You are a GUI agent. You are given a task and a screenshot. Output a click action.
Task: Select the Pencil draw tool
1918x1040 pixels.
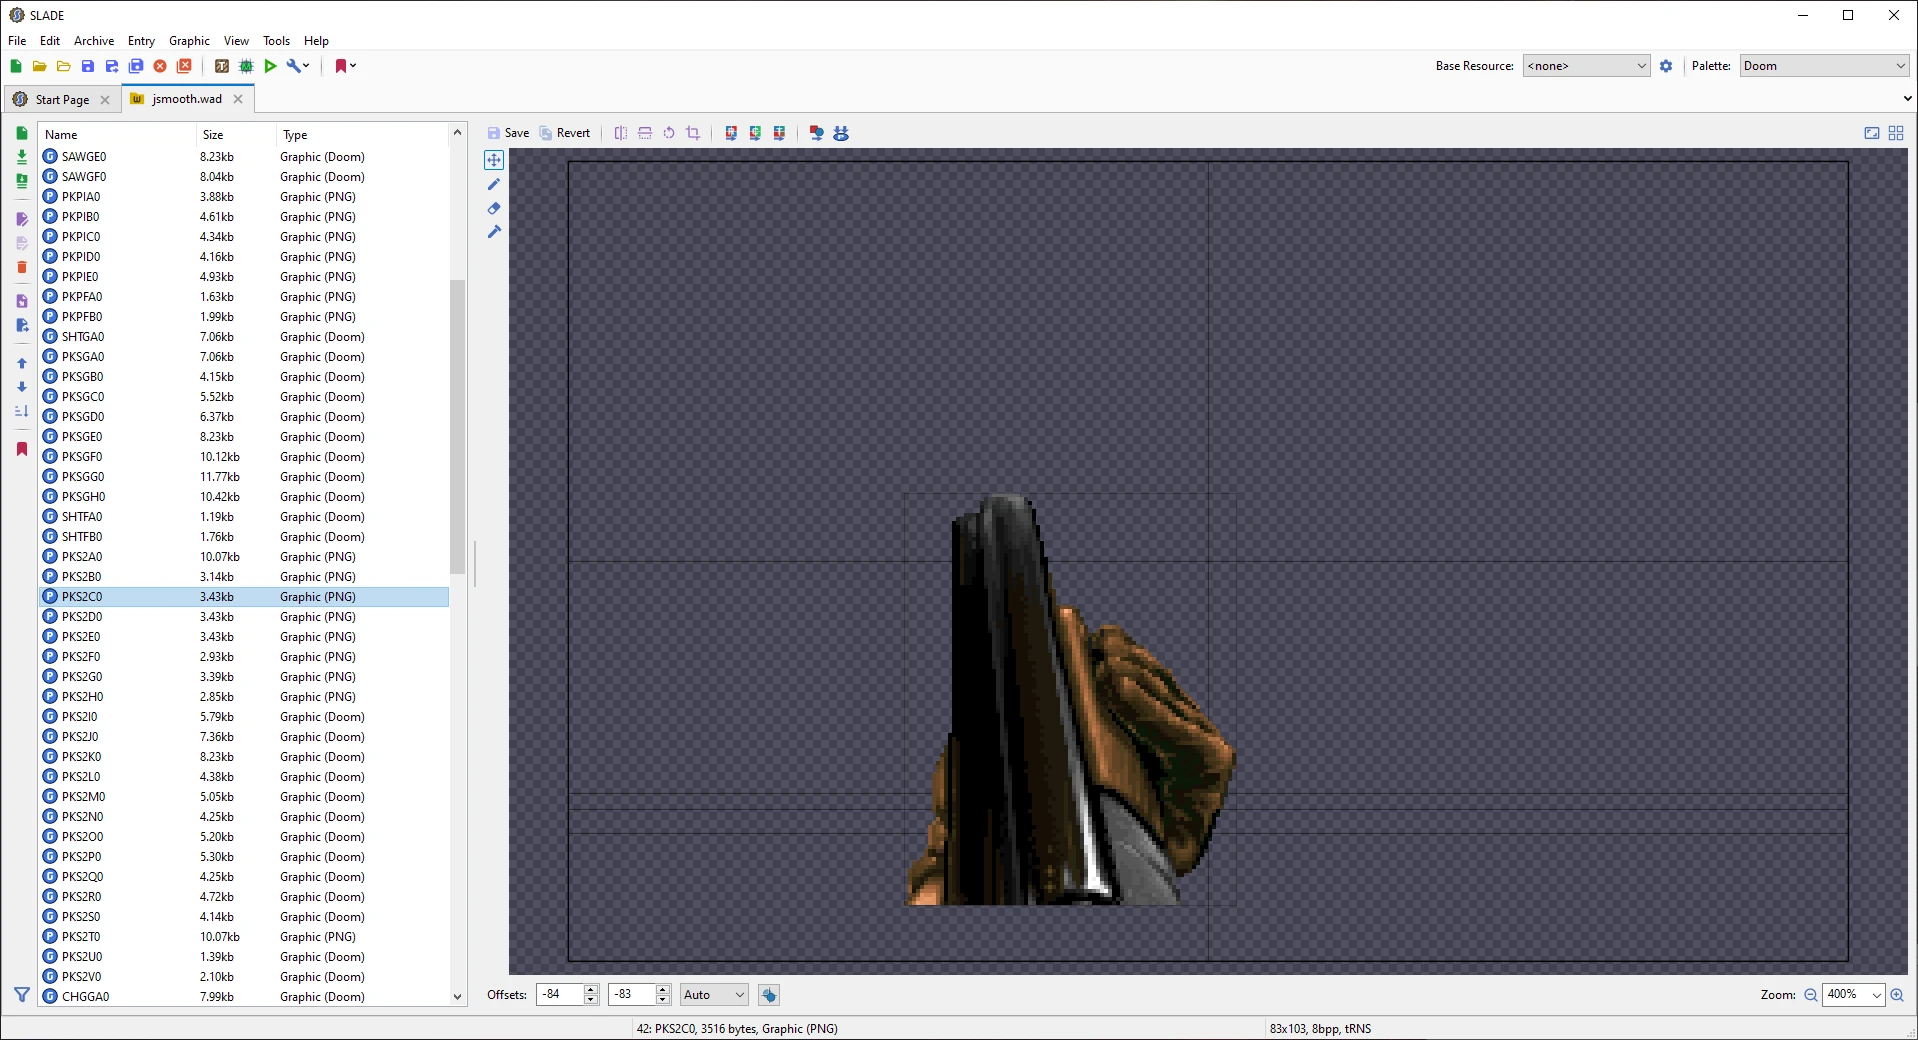point(494,184)
